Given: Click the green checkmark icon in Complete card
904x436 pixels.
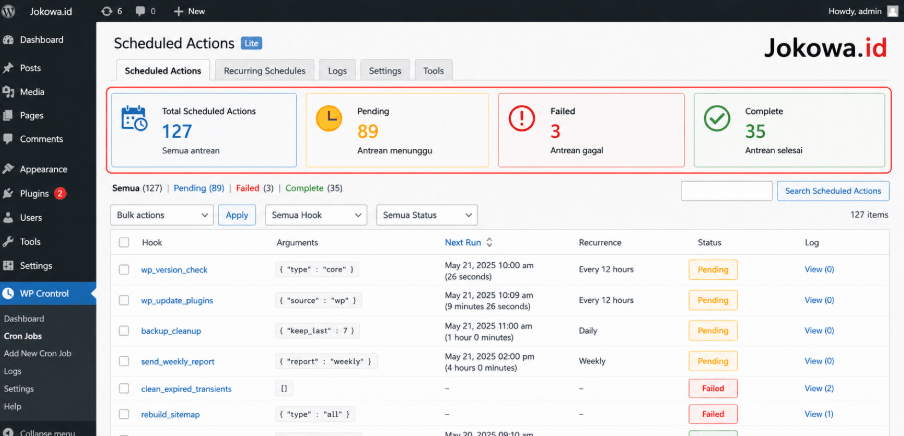Looking at the screenshot, I should coord(717,118).
